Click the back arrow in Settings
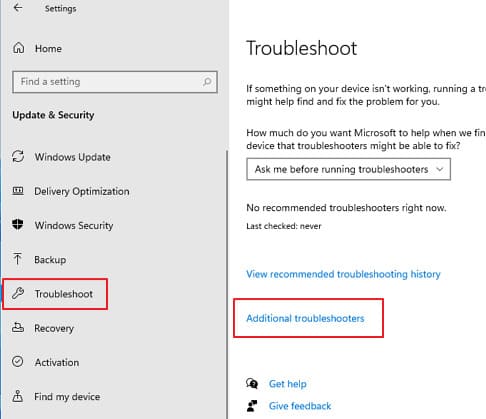The width and height of the screenshot is (486, 419). tap(18, 8)
